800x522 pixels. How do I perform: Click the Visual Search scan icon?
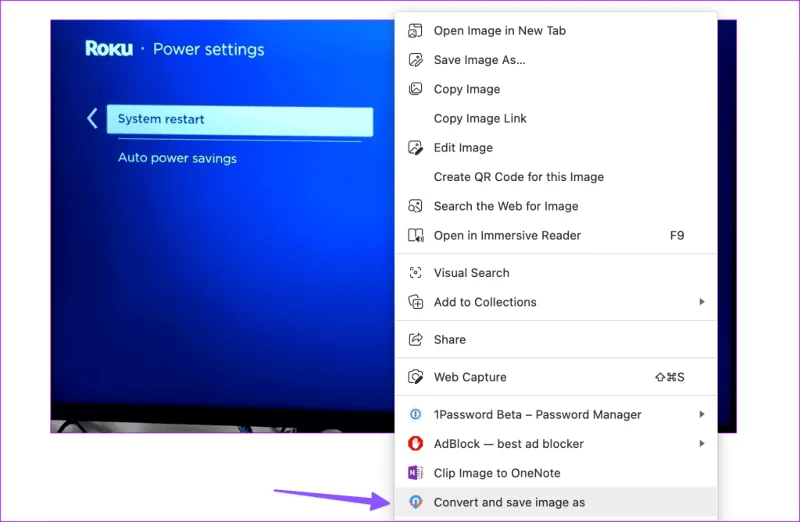[415, 272]
